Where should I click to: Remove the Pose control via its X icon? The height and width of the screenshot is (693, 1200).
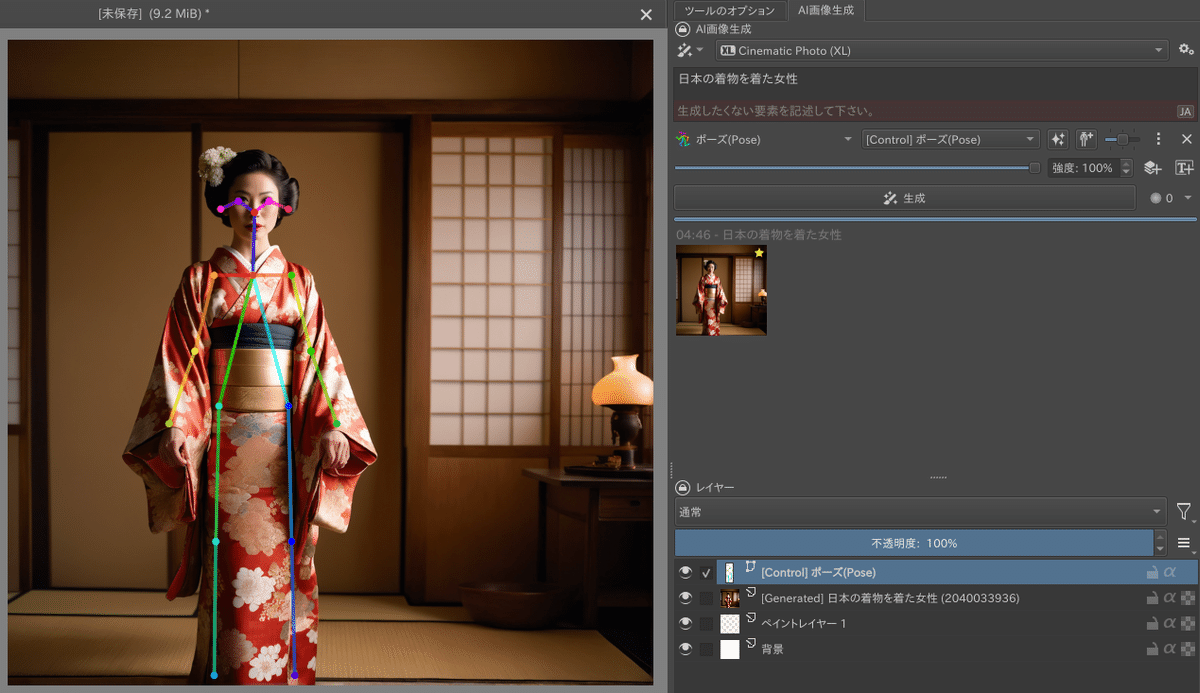tap(1186, 139)
